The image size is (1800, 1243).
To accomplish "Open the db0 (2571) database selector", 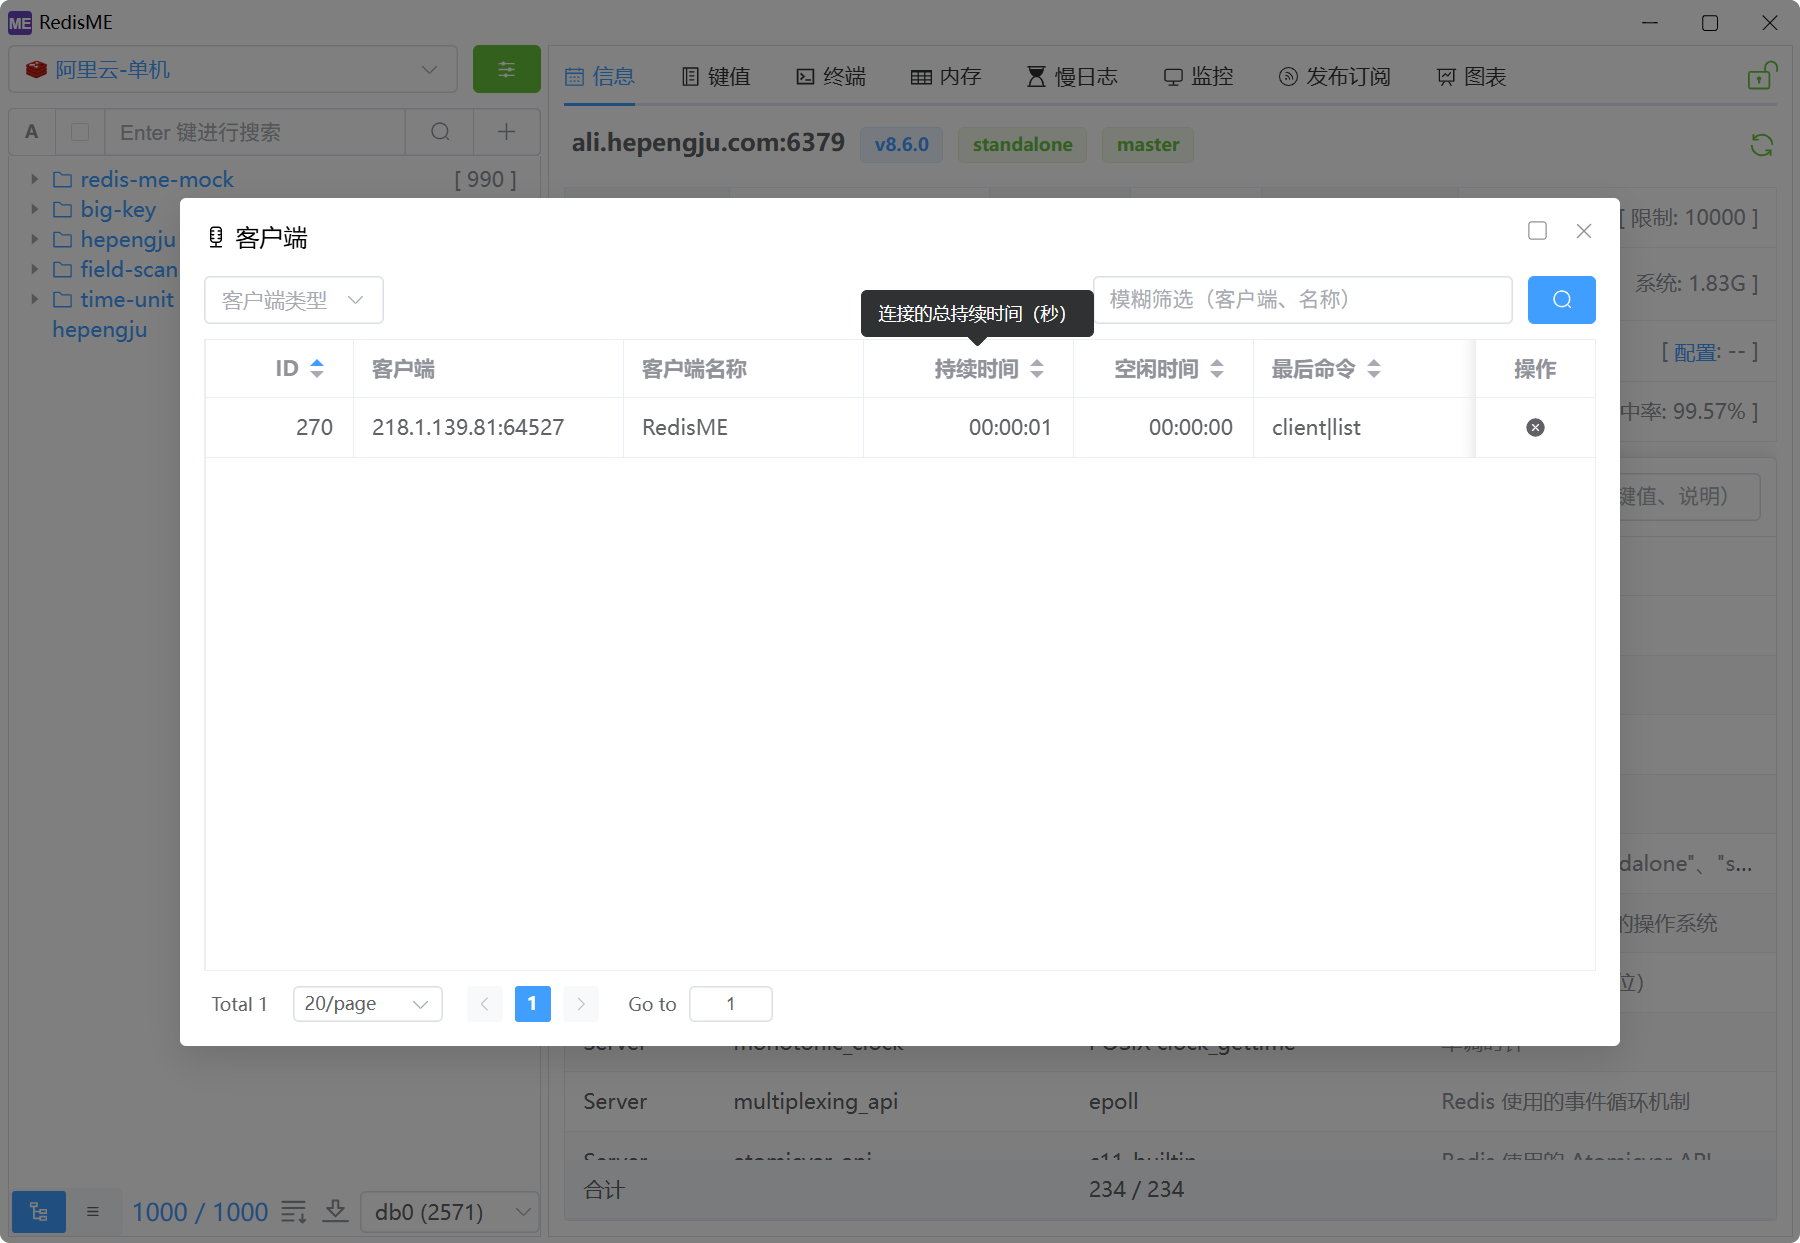I will click(x=450, y=1212).
